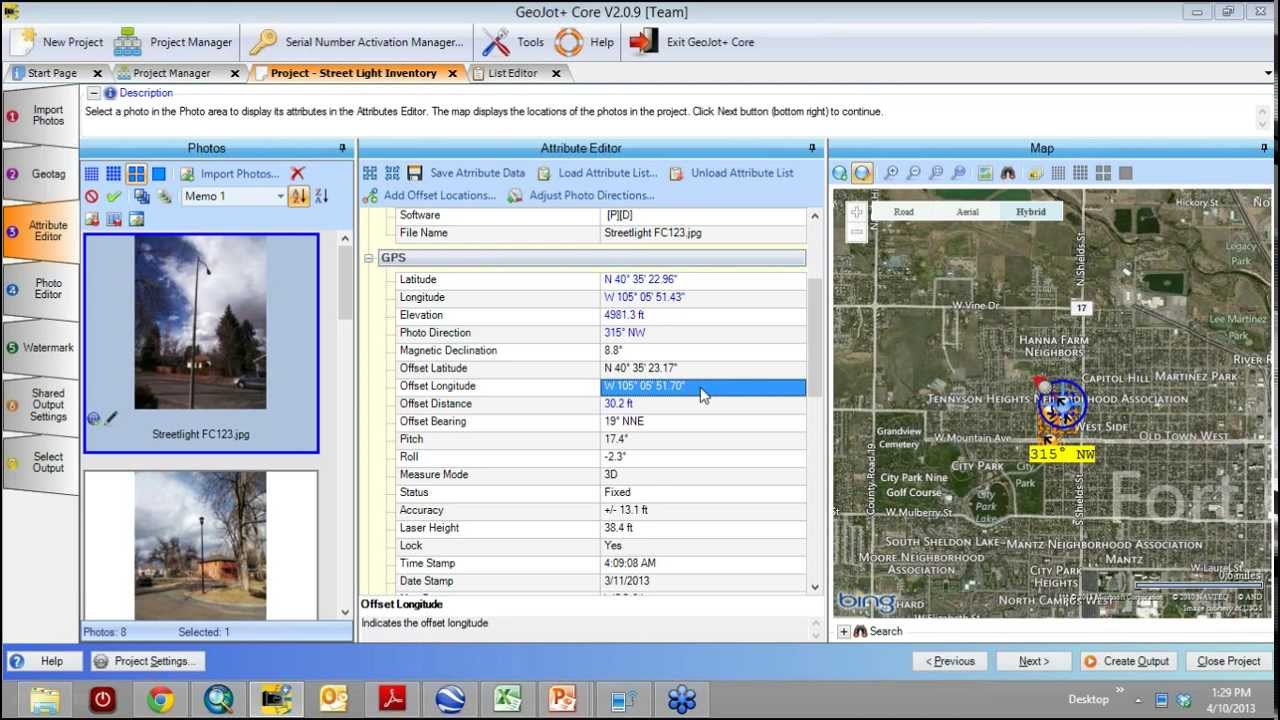The width and height of the screenshot is (1280, 720).
Task: Switch map to Hybrid view
Action: (1031, 211)
